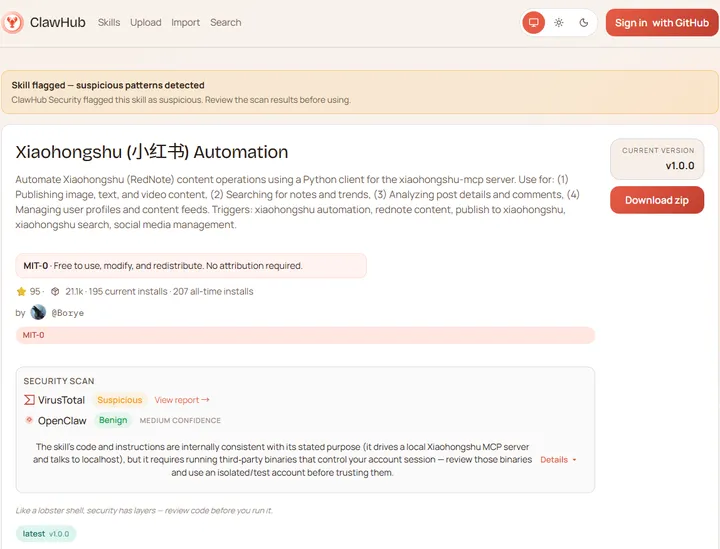
Task: Click the current version v1.0.0 box
Action: pos(657,159)
